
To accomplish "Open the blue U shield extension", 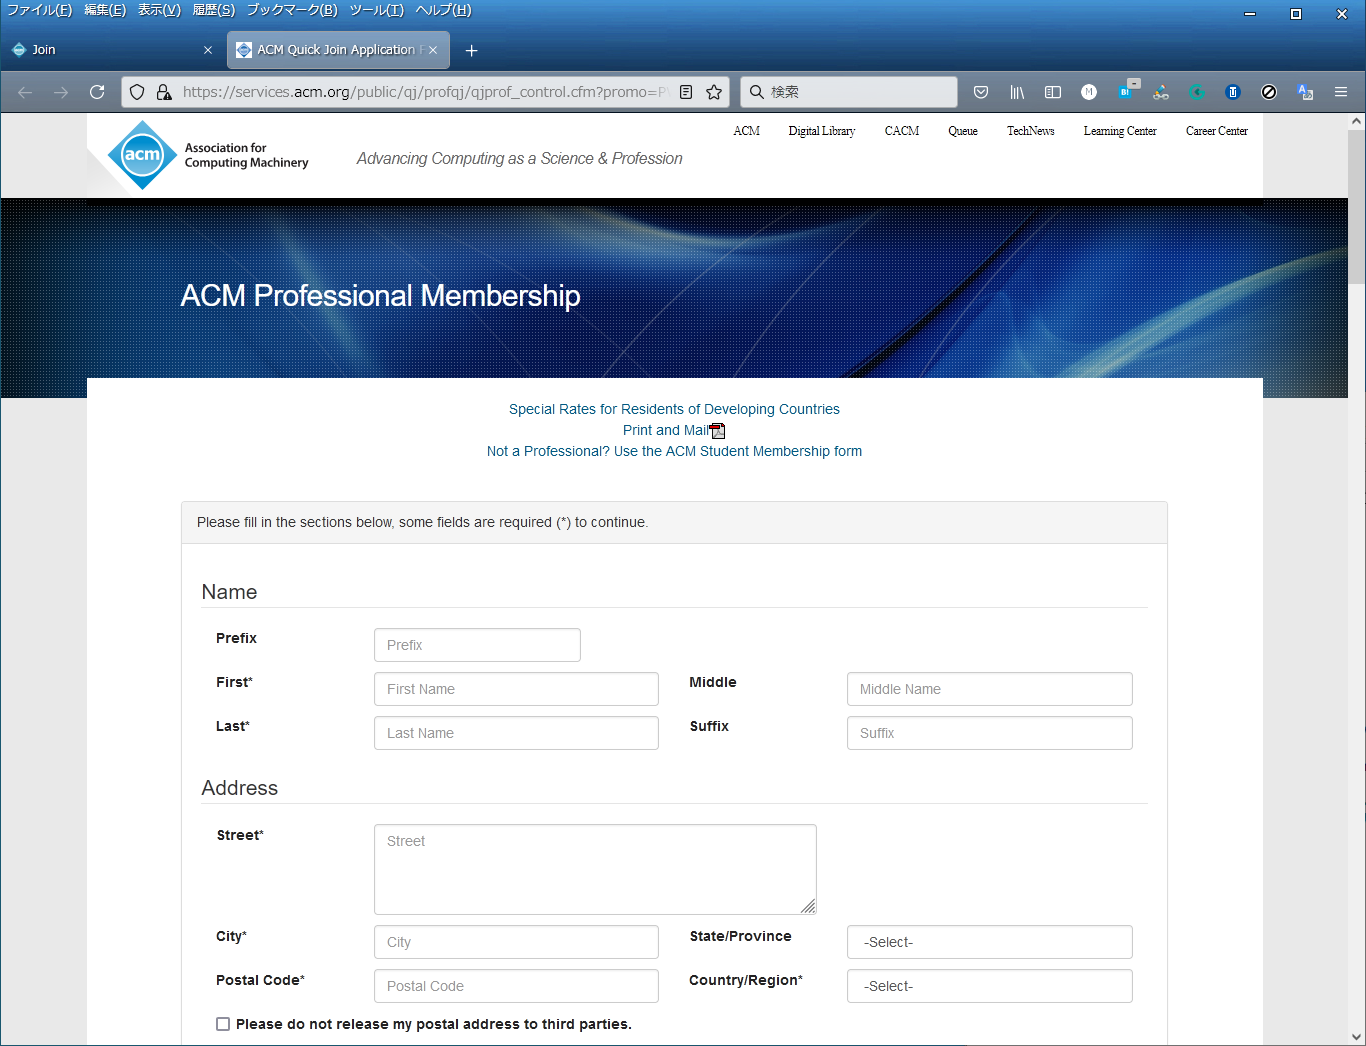I will pyautogui.click(x=1233, y=92).
